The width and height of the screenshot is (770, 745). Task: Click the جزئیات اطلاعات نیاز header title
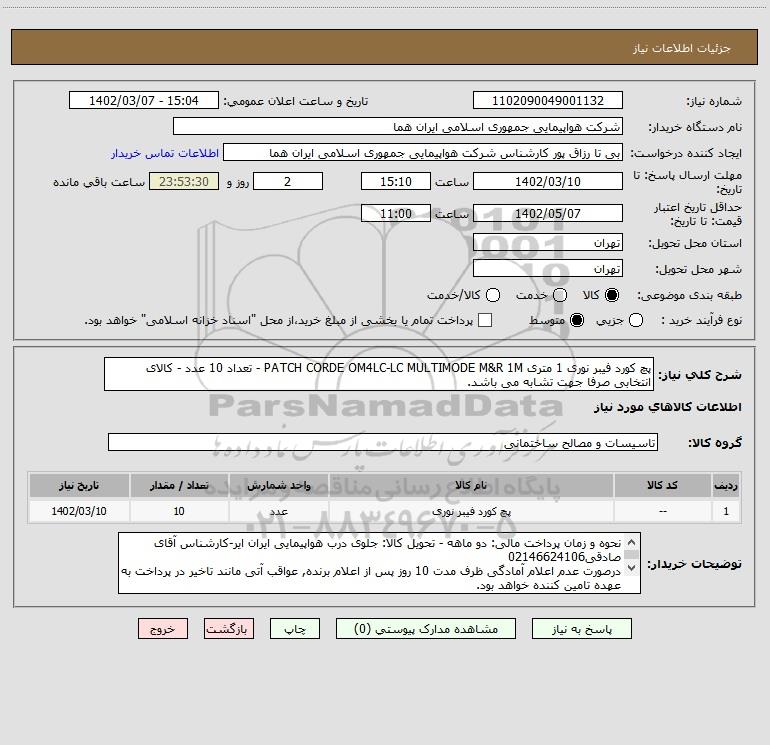(x=682, y=48)
